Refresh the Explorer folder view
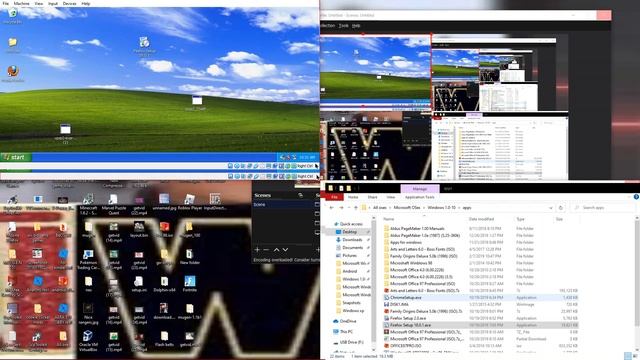 click(x=561, y=208)
